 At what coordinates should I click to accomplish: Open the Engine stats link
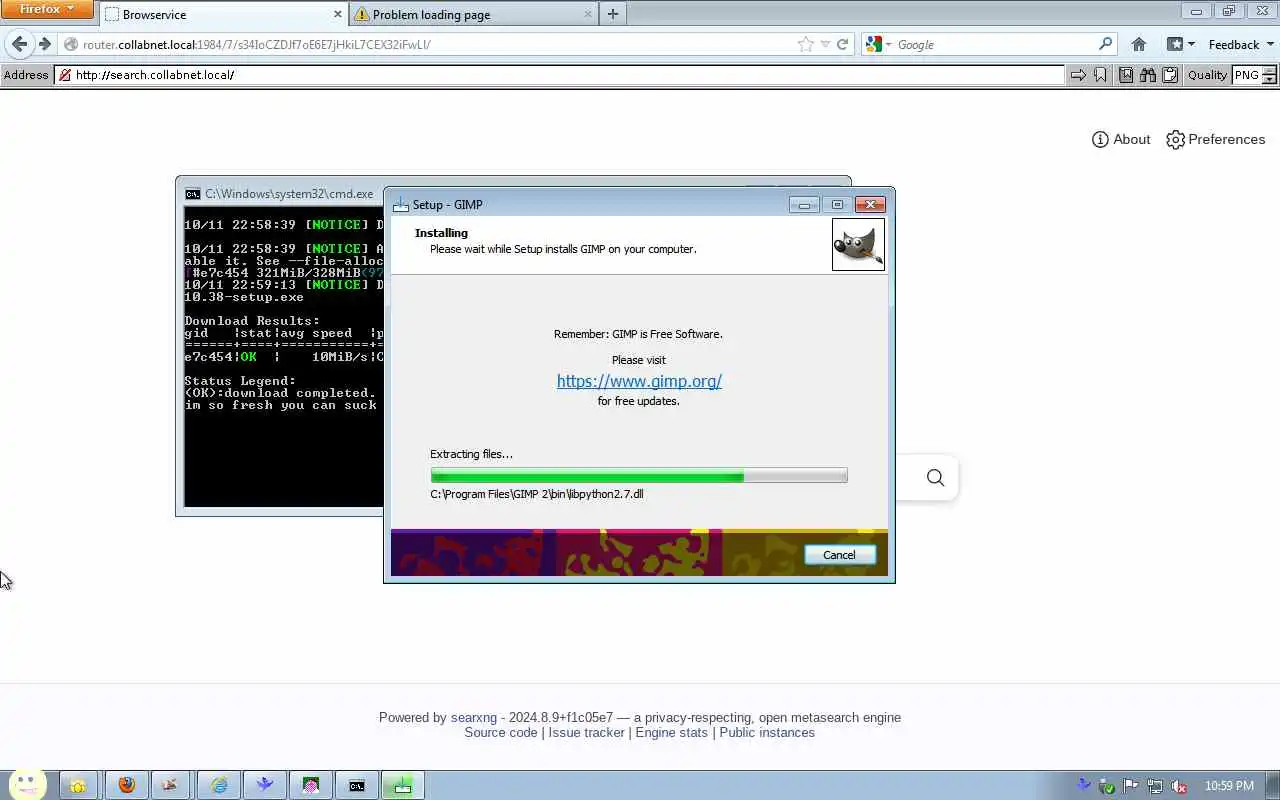point(672,732)
